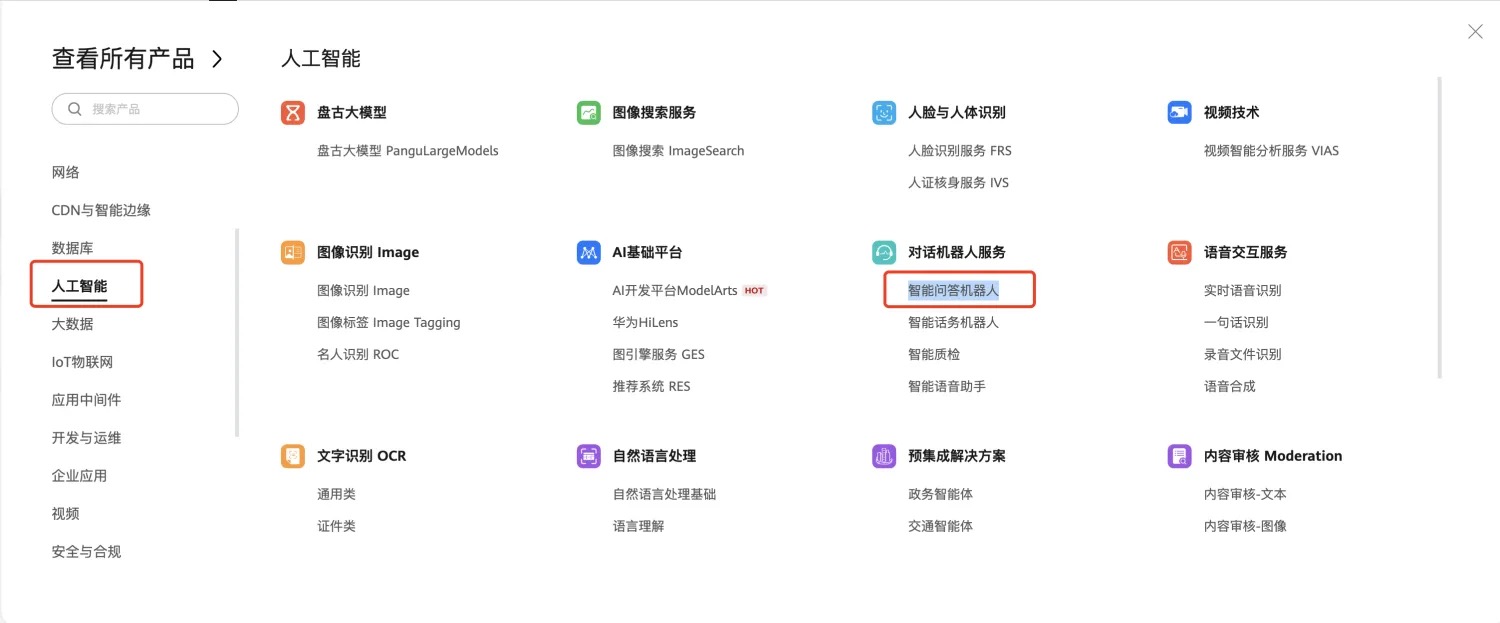This screenshot has height=623, width=1500.
Task: Click the 盘古大模型 category icon
Action: click(x=292, y=113)
